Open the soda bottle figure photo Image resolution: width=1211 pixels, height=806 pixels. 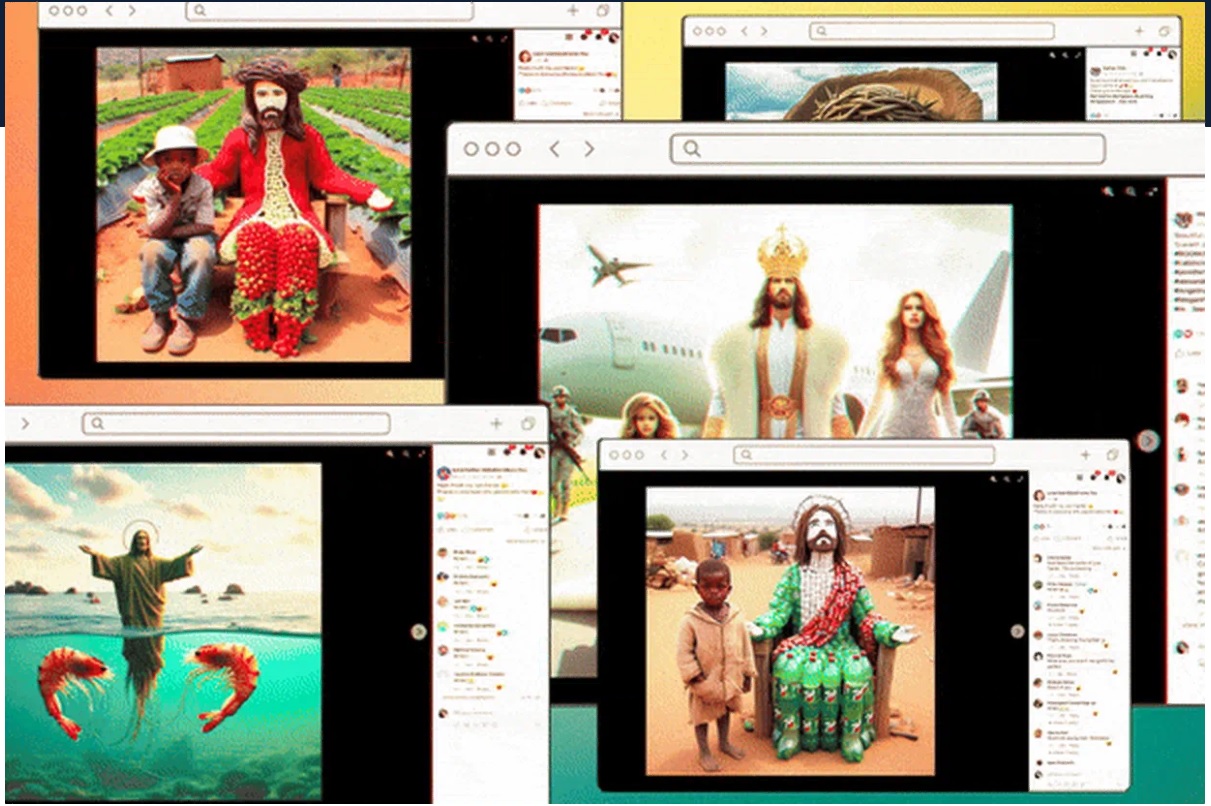789,631
